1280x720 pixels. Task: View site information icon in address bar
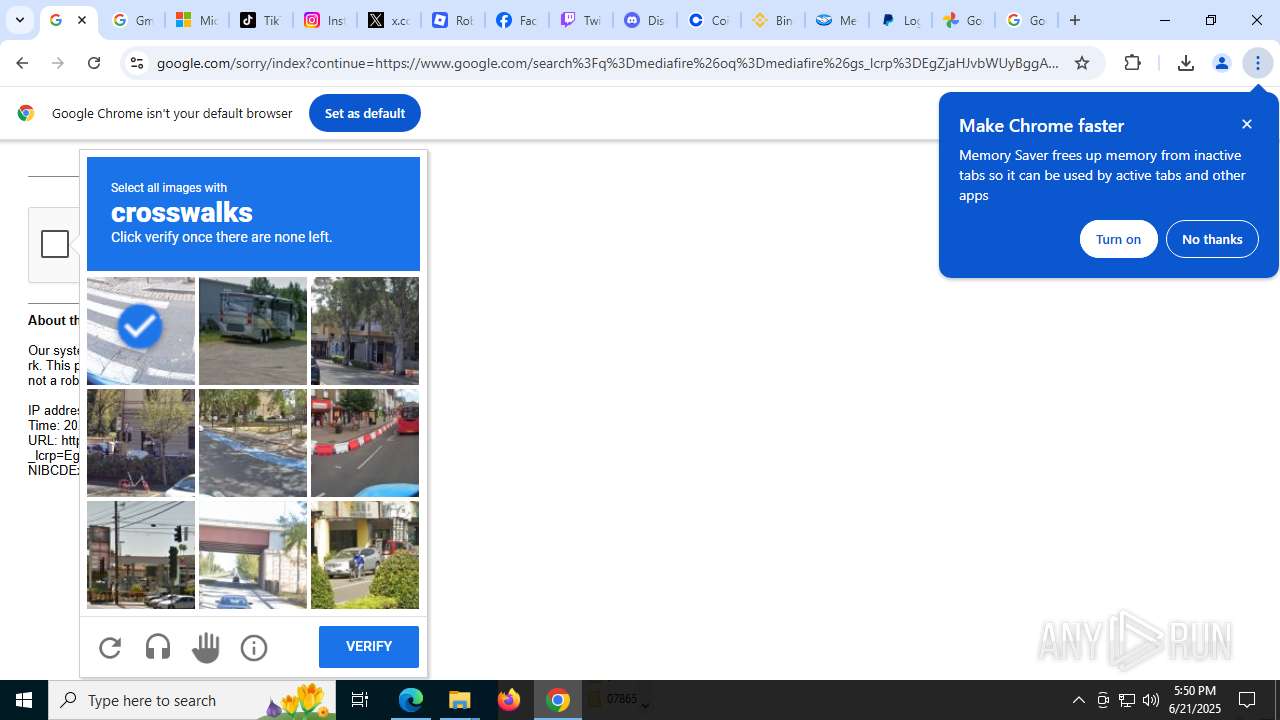[137, 63]
